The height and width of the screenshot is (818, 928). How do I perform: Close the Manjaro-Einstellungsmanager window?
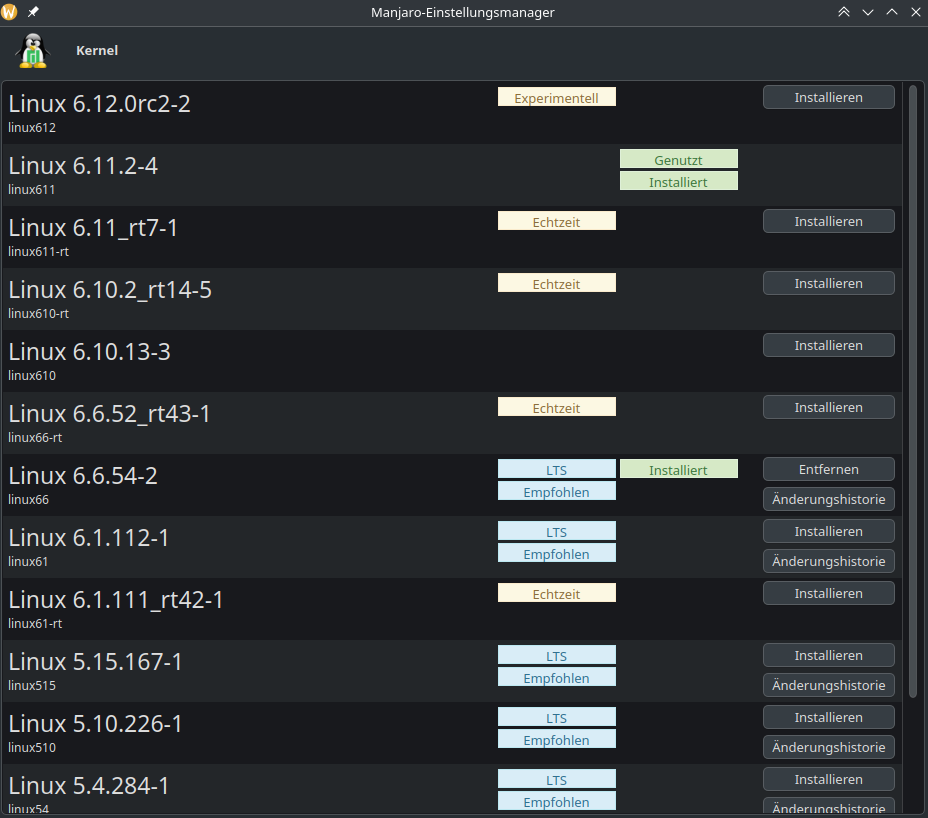click(916, 12)
